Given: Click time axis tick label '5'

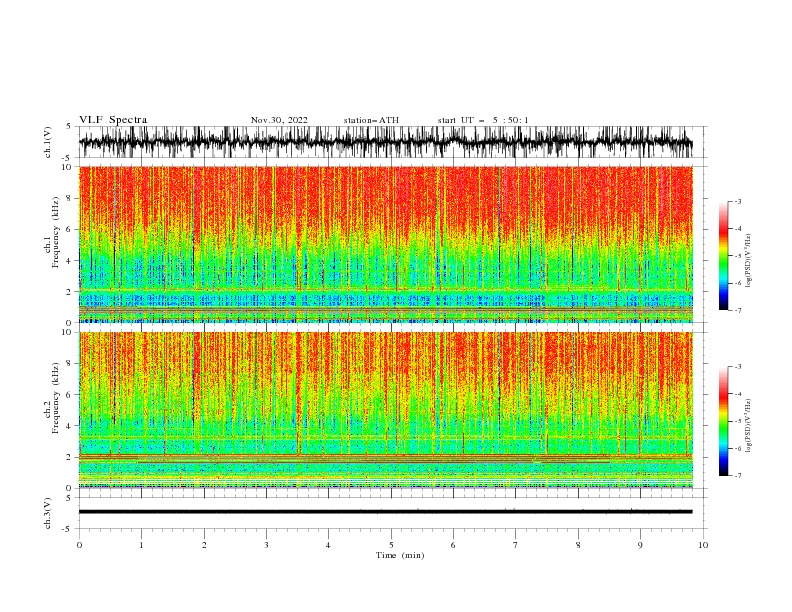Looking at the screenshot, I should [391, 545].
